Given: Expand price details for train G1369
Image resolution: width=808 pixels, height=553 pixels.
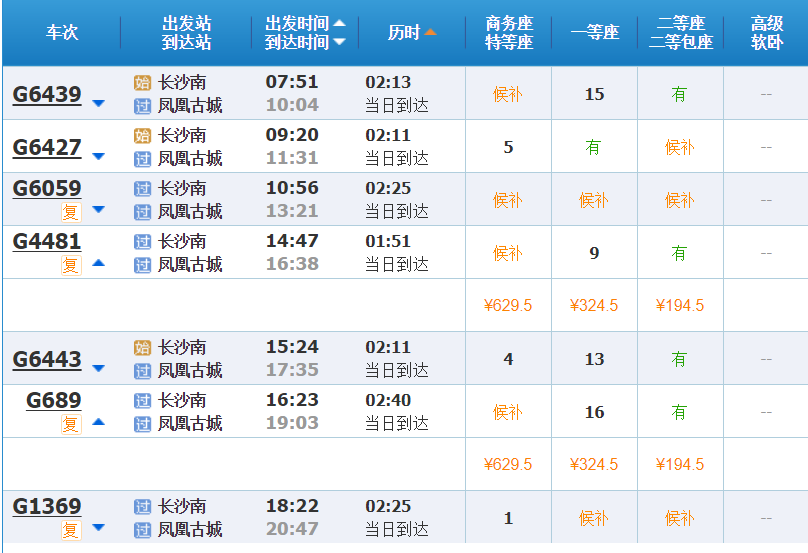Looking at the screenshot, I should 98,528.
